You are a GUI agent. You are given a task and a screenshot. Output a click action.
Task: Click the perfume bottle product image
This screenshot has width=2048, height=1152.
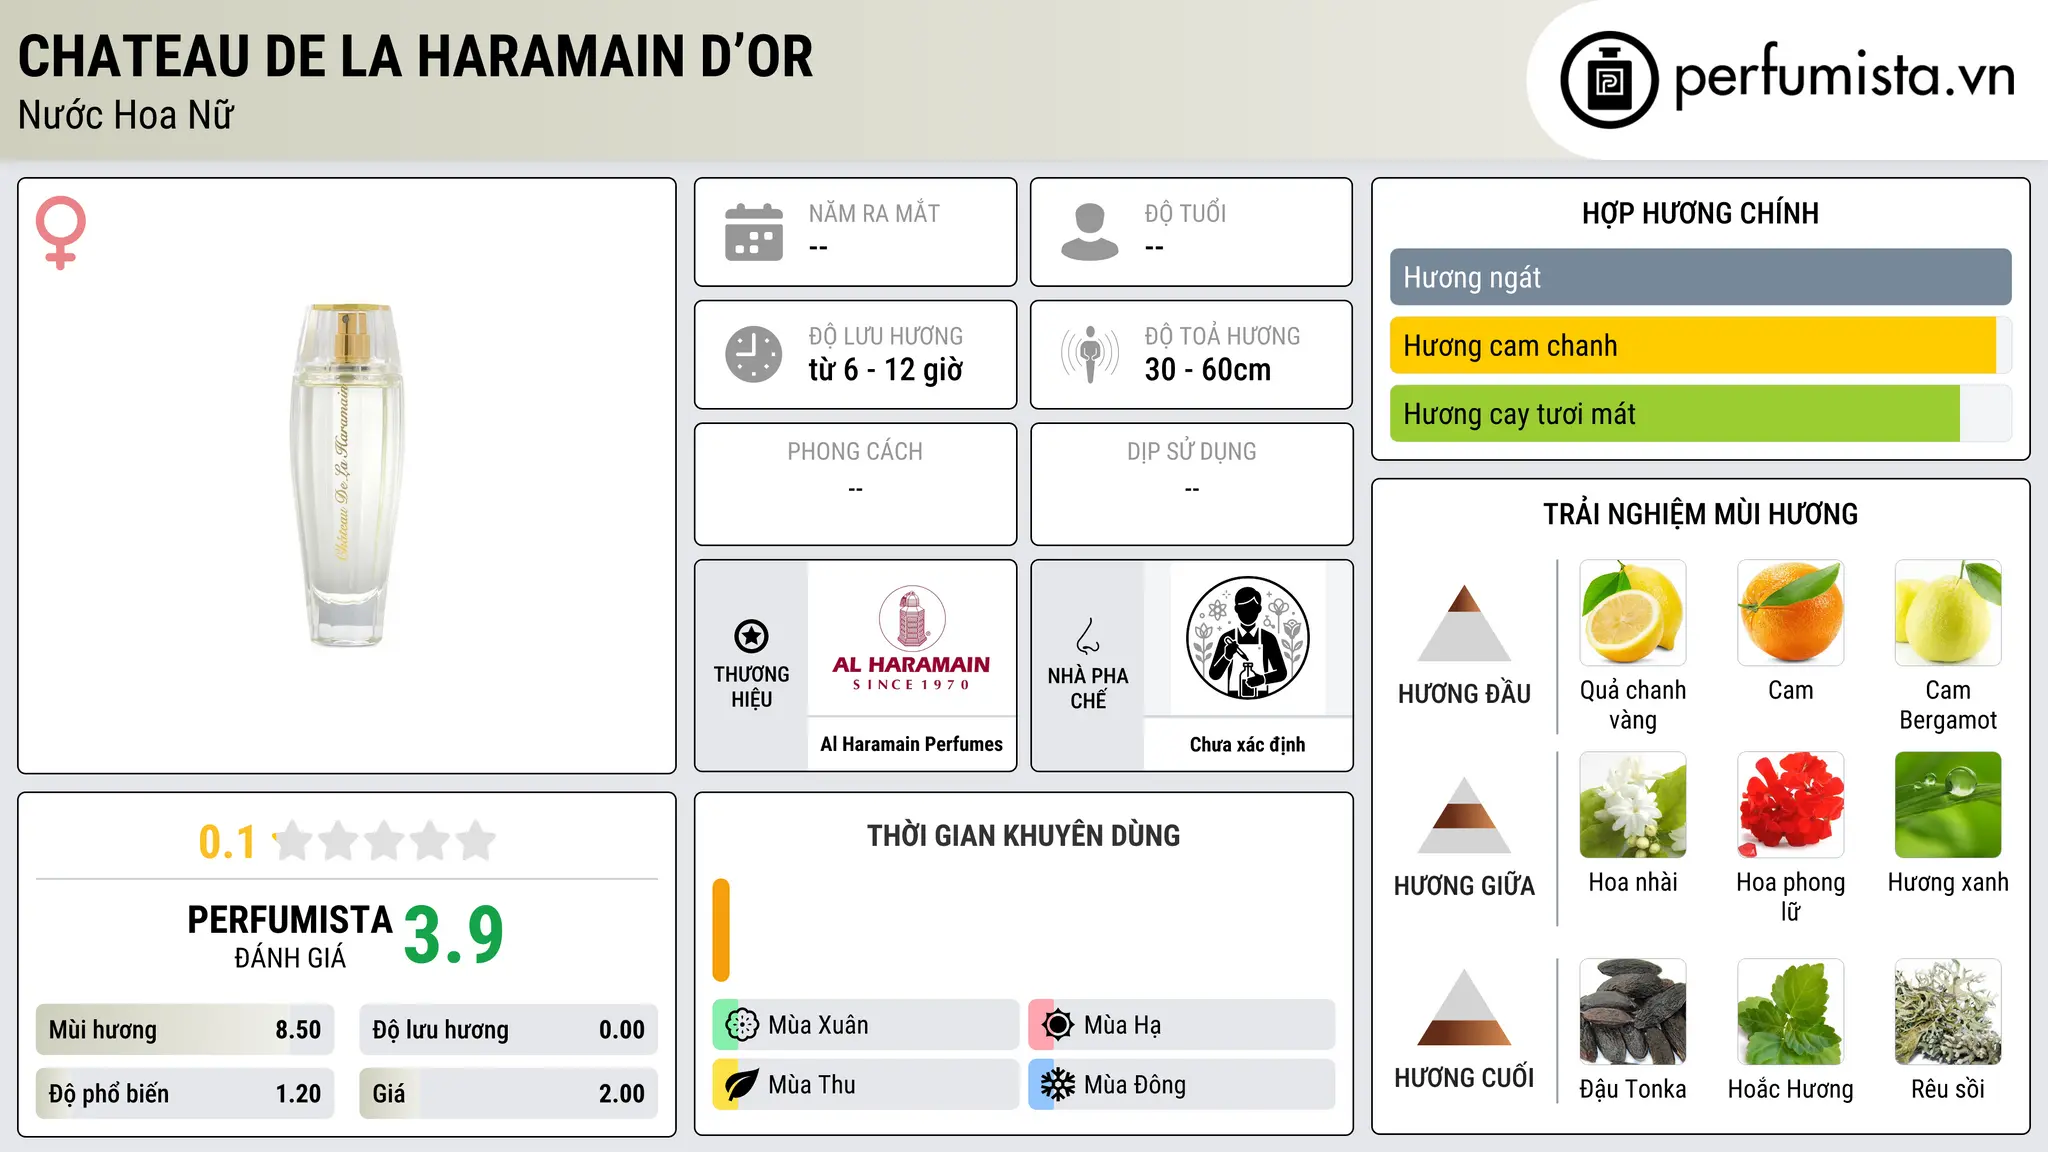(x=347, y=475)
